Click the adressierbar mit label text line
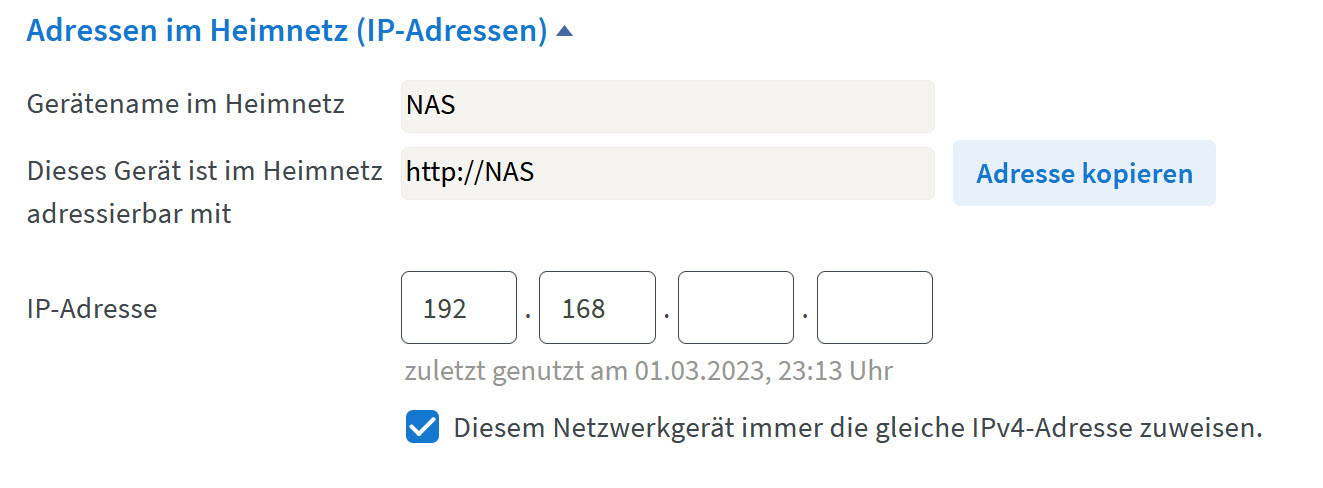This screenshot has width=1323, height=488. [129, 213]
